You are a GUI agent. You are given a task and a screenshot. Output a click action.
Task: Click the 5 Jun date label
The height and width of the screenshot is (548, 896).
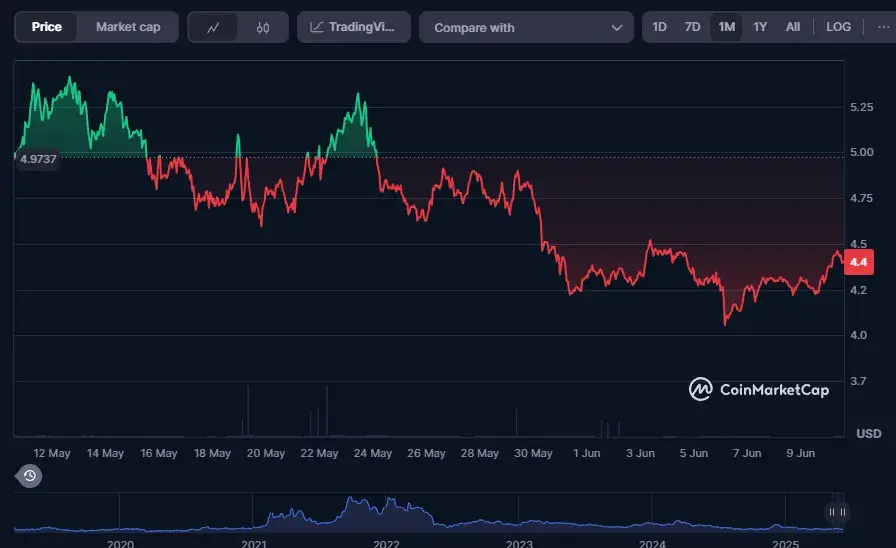point(694,453)
